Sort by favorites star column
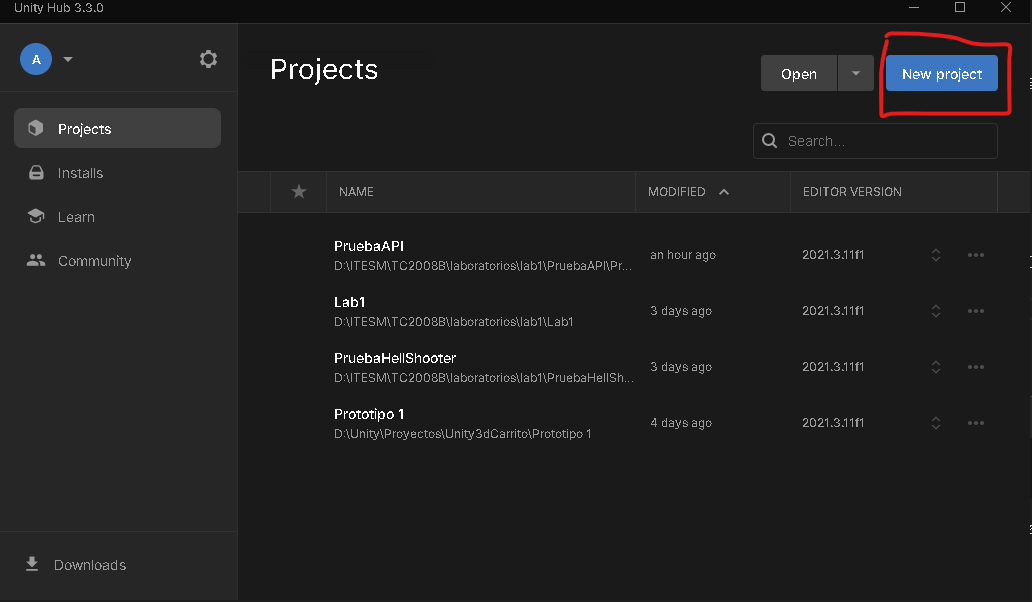The height and width of the screenshot is (602, 1032). click(x=299, y=191)
